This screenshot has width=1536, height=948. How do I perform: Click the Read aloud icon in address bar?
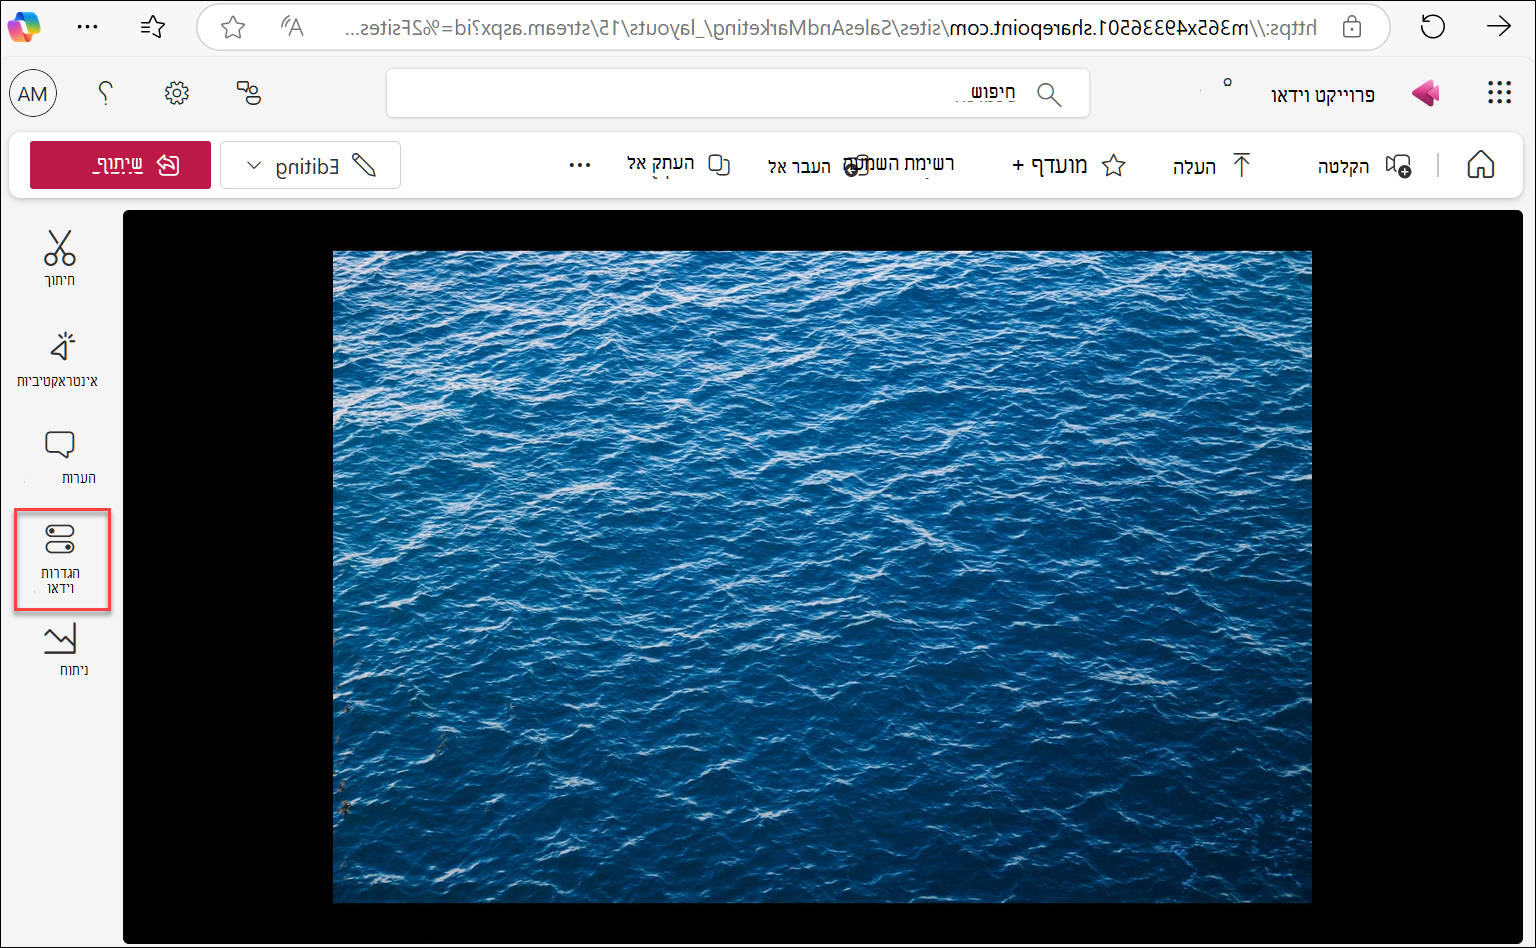point(292,27)
